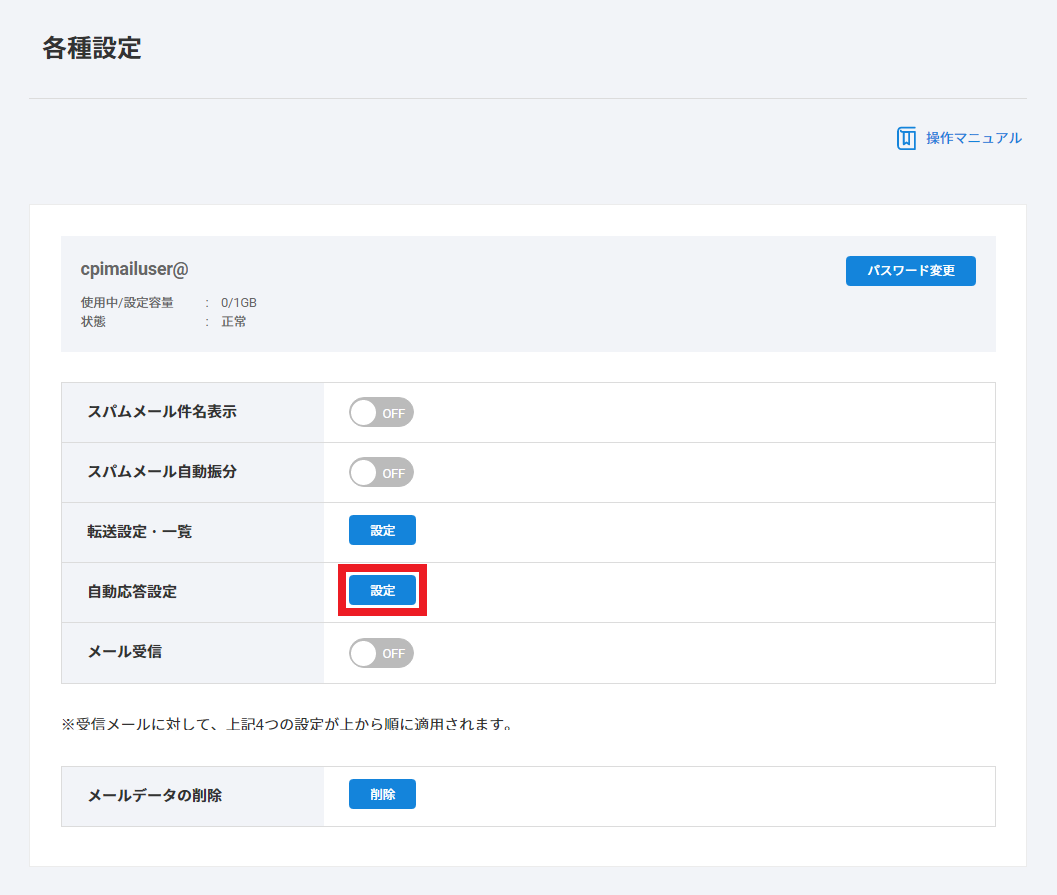Screen dimensions: 1057x895
Task: Select the メール受信 row label
Action: 125,652
